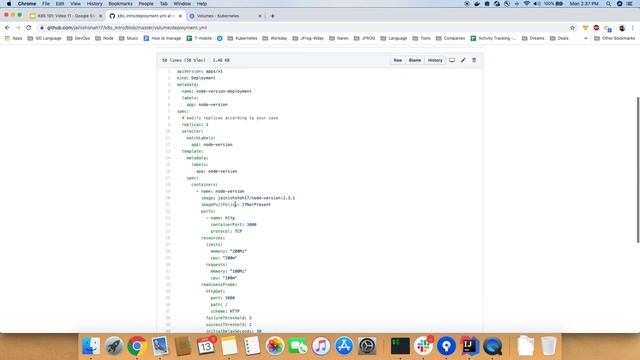
Task: Open QuickTime Player from the dock
Action: coord(493,346)
